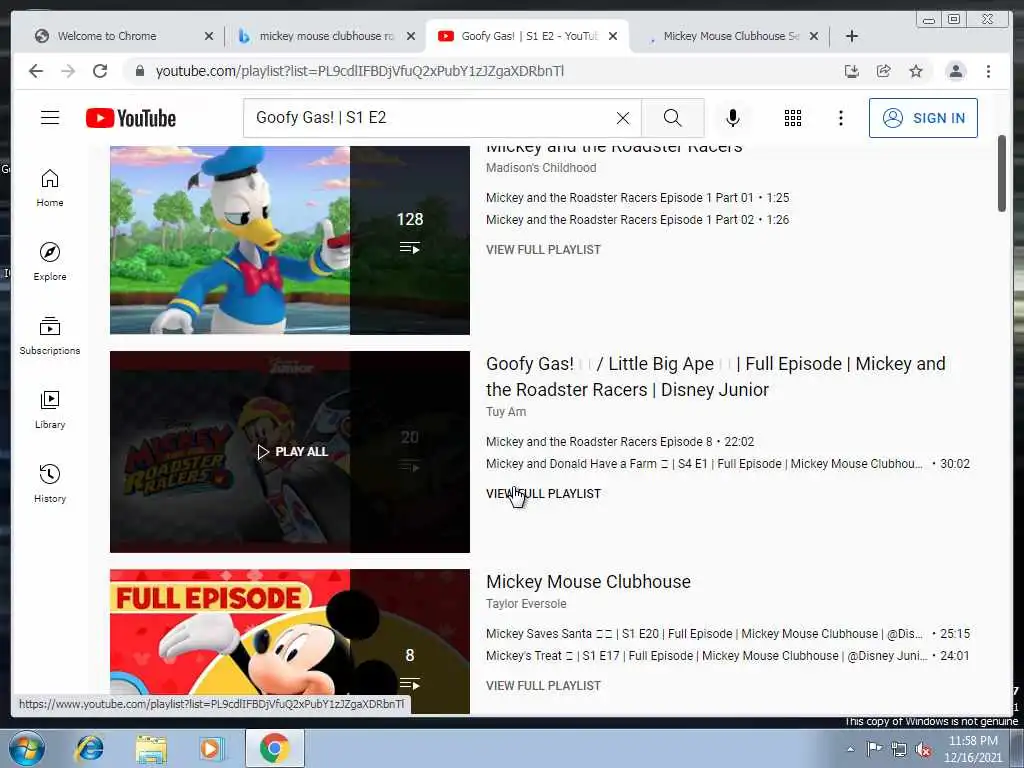Open YouTube settings three-dot menu

pyautogui.click(x=841, y=118)
